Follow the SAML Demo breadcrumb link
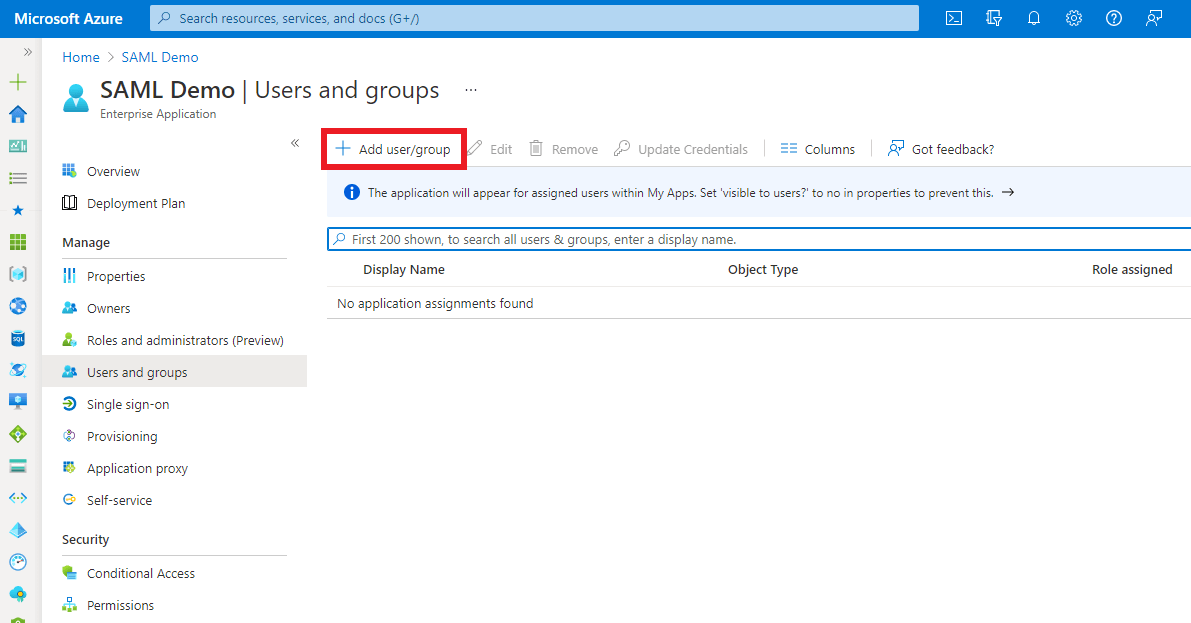Screen dimensions: 1191x623 tap(159, 57)
